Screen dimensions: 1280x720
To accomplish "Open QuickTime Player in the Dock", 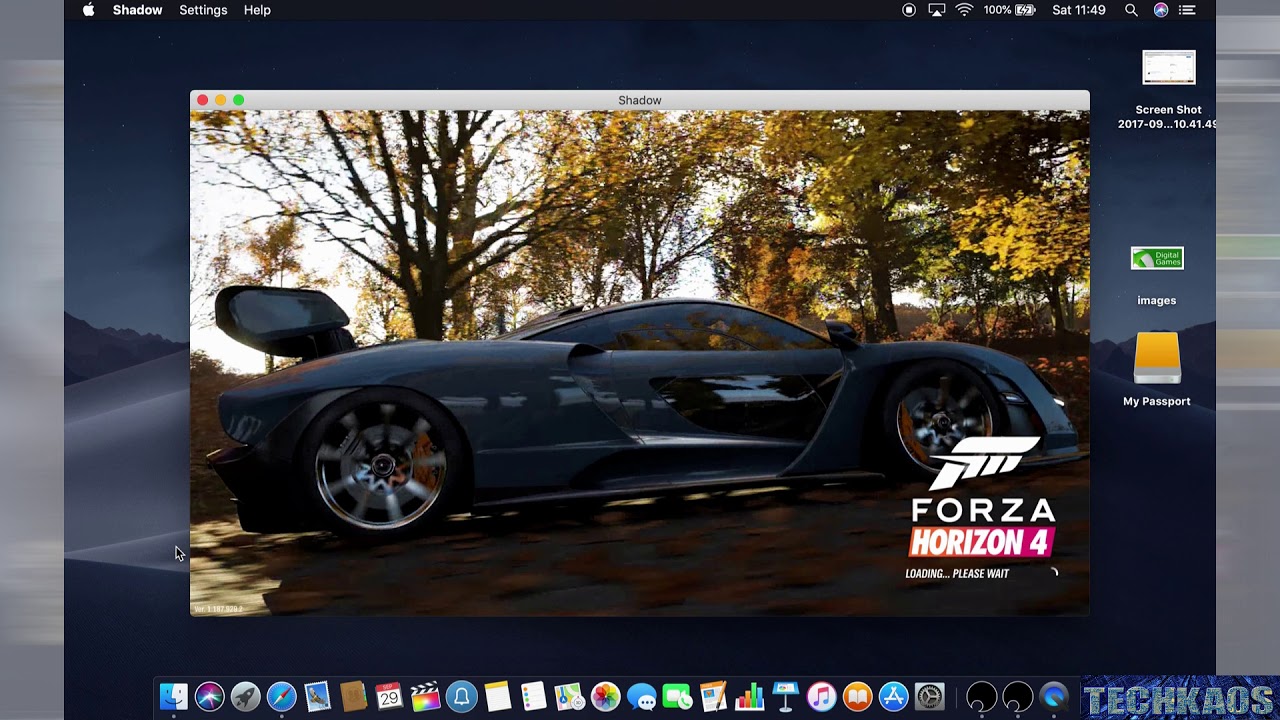I will (1054, 696).
